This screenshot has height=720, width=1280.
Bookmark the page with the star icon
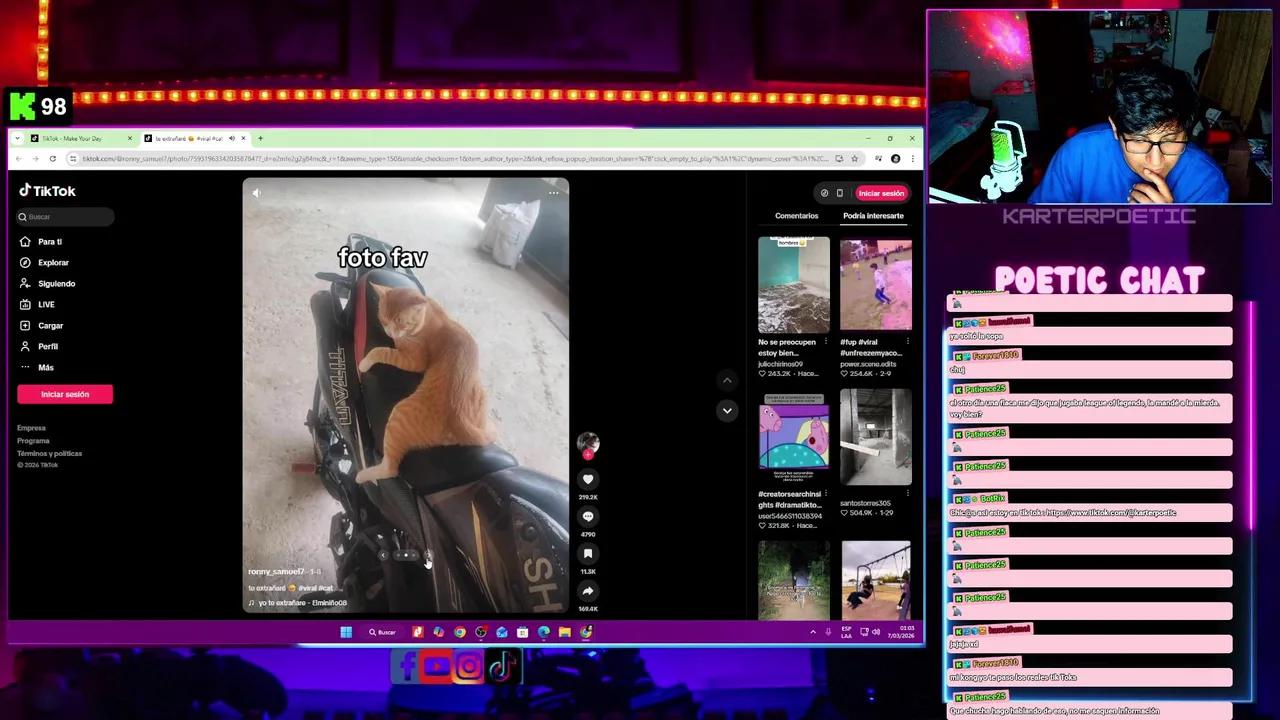854,159
